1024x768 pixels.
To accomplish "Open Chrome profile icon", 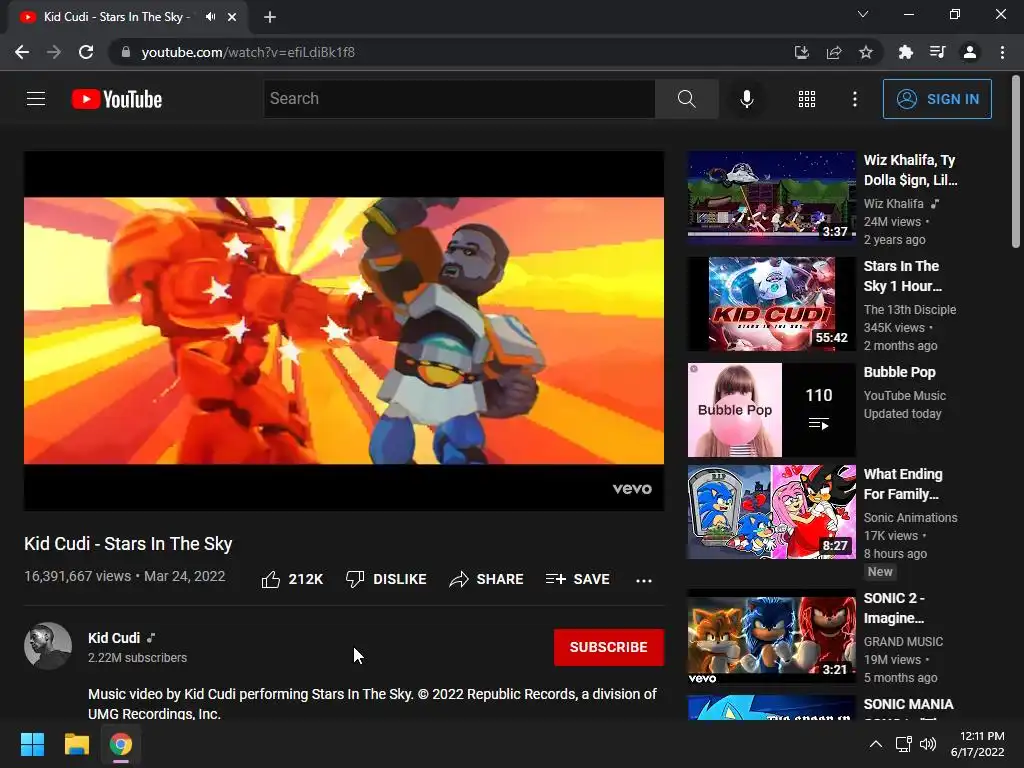I will pos(970,52).
